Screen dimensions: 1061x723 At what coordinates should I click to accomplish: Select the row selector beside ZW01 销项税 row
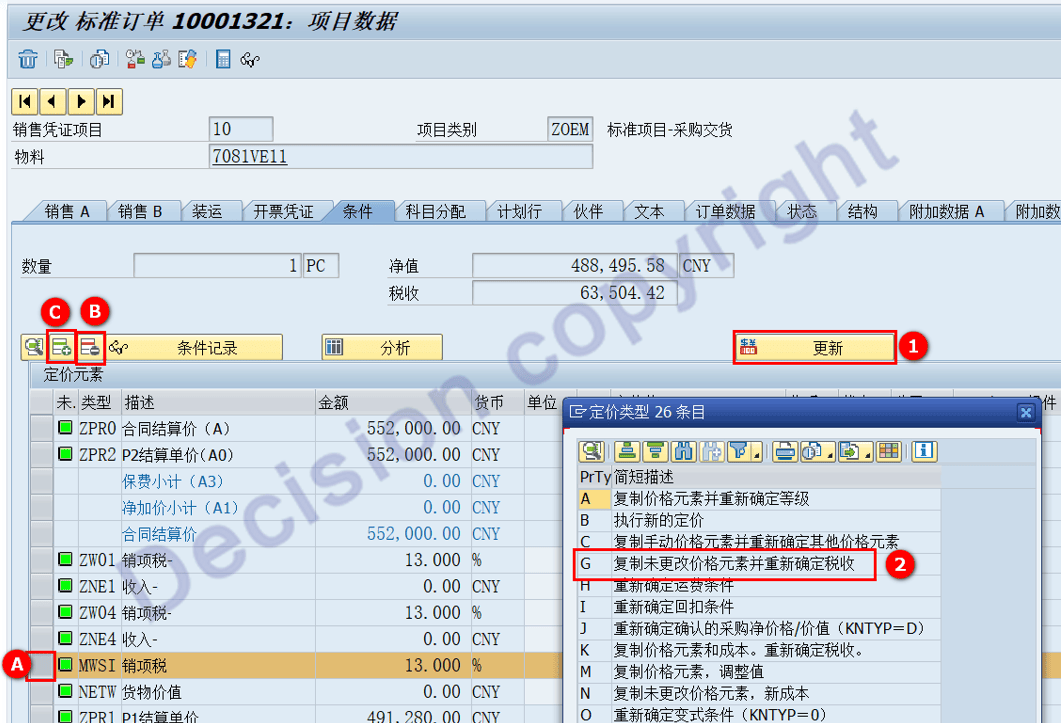point(41,560)
